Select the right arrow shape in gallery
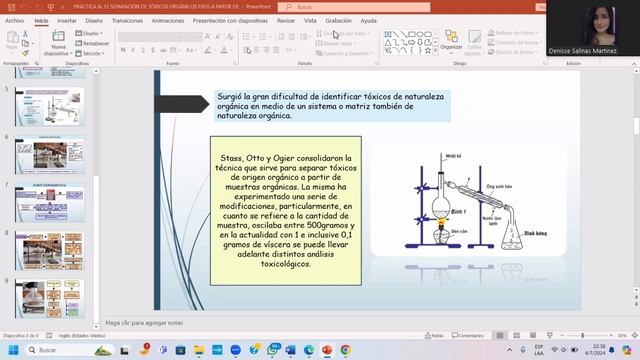 (x=411, y=42)
